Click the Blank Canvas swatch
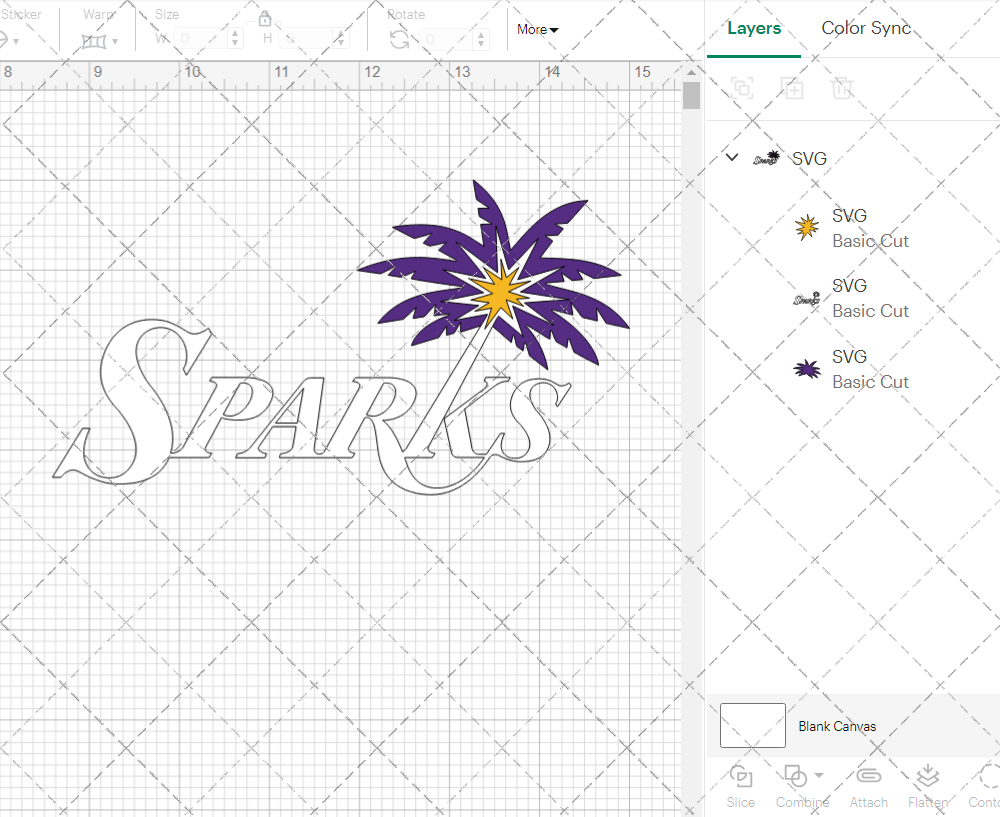Screen dimensions: 1000x817 pos(752,726)
